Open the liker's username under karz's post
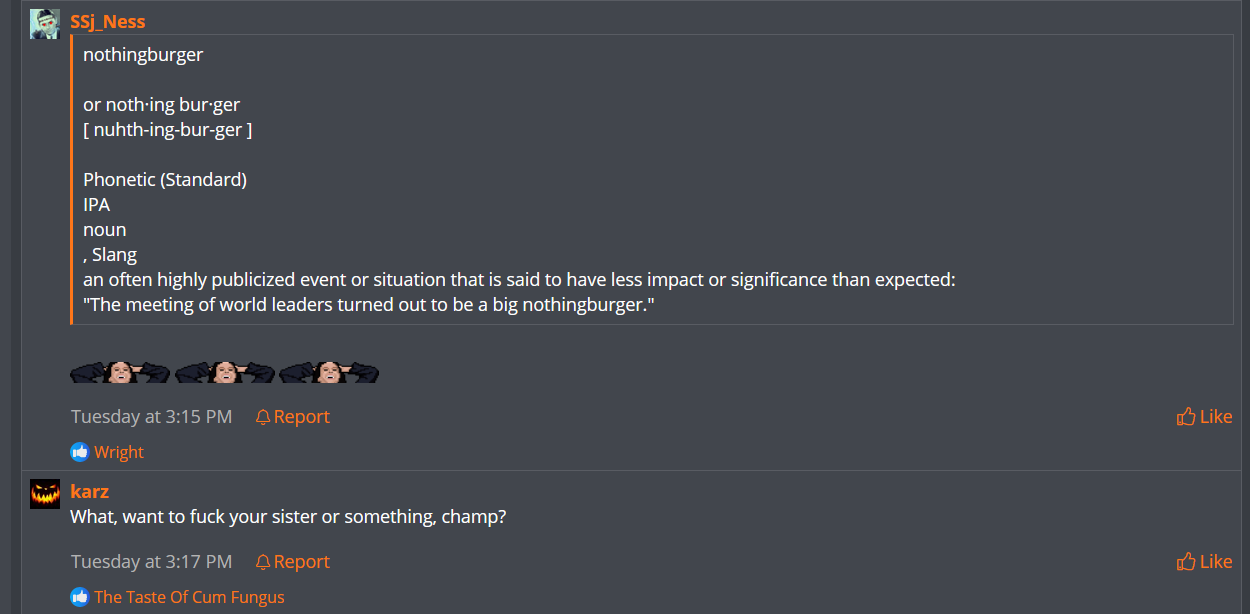This screenshot has width=1250, height=614. [x=189, y=597]
